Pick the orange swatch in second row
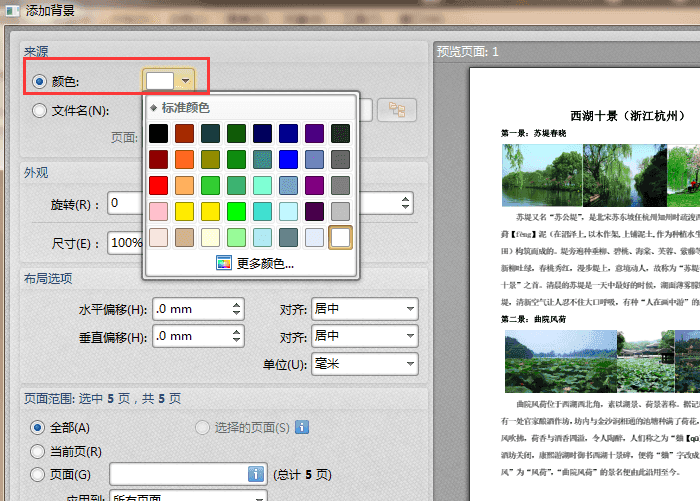The width and height of the screenshot is (700, 501). [184, 159]
